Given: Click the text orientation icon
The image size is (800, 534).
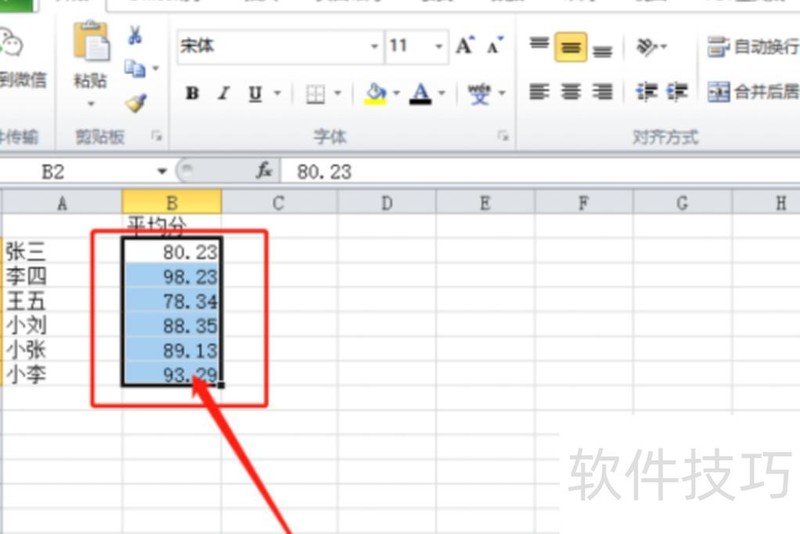Looking at the screenshot, I should [x=647, y=47].
